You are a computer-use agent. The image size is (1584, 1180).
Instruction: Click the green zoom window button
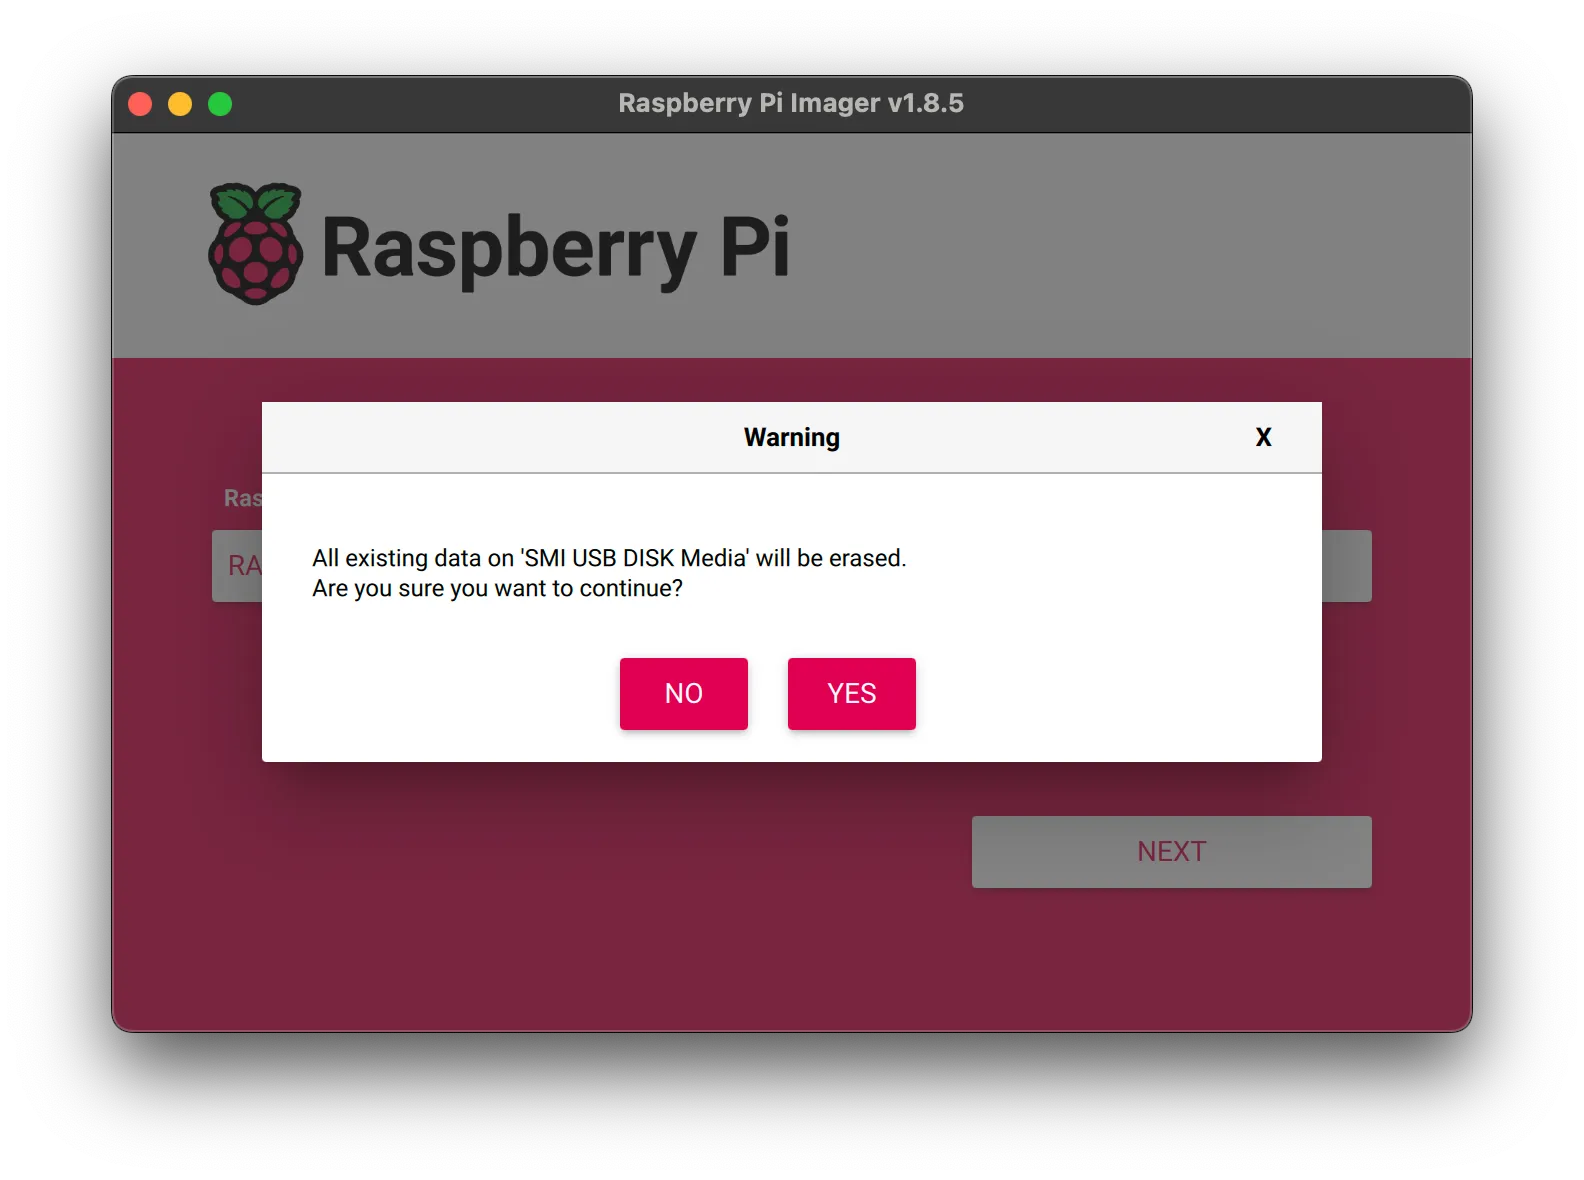(x=220, y=104)
